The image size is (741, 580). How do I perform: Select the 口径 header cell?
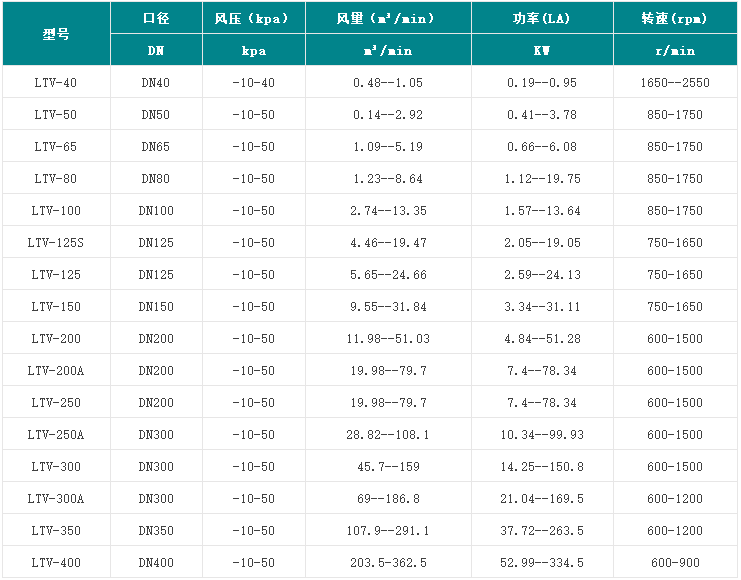point(156,19)
